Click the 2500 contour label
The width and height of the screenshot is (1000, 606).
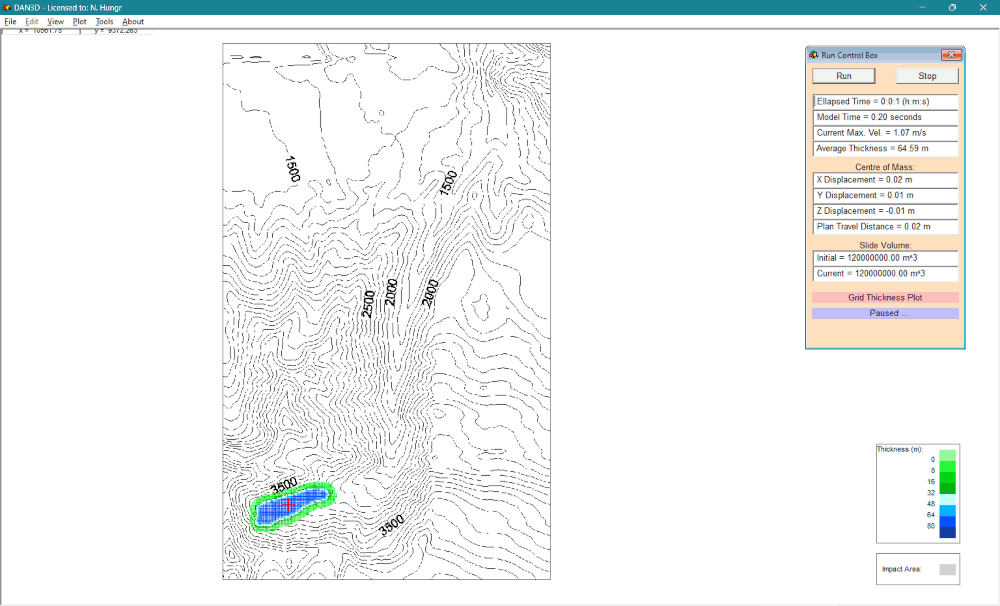click(368, 304)
